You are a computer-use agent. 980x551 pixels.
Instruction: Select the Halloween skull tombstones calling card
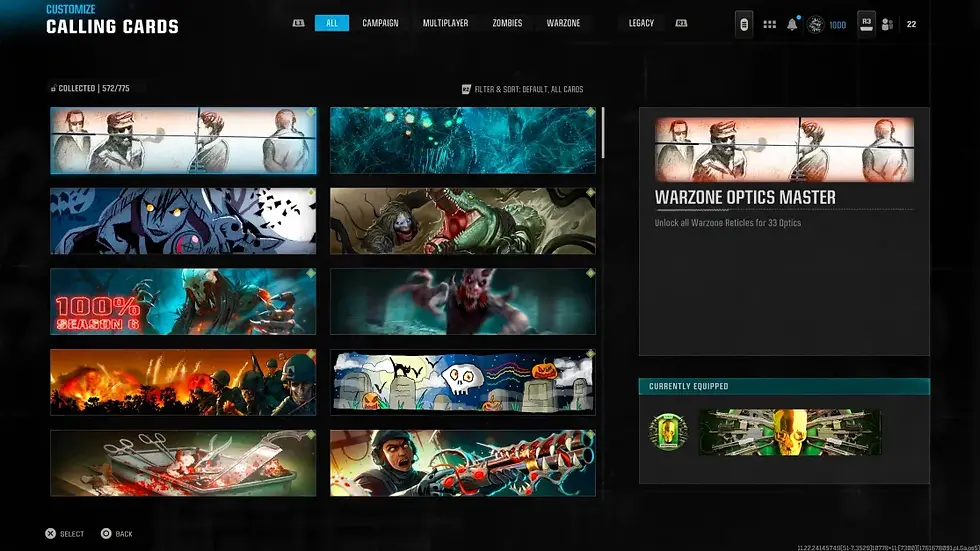462,382
